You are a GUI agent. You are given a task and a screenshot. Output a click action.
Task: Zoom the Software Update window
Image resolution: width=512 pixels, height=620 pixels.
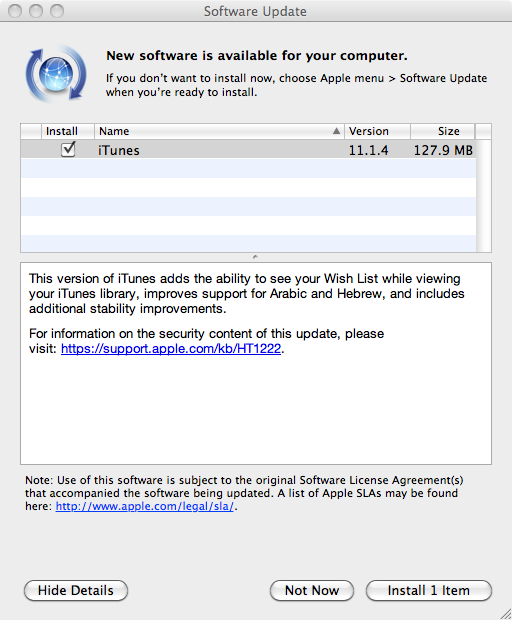(57, 11)
